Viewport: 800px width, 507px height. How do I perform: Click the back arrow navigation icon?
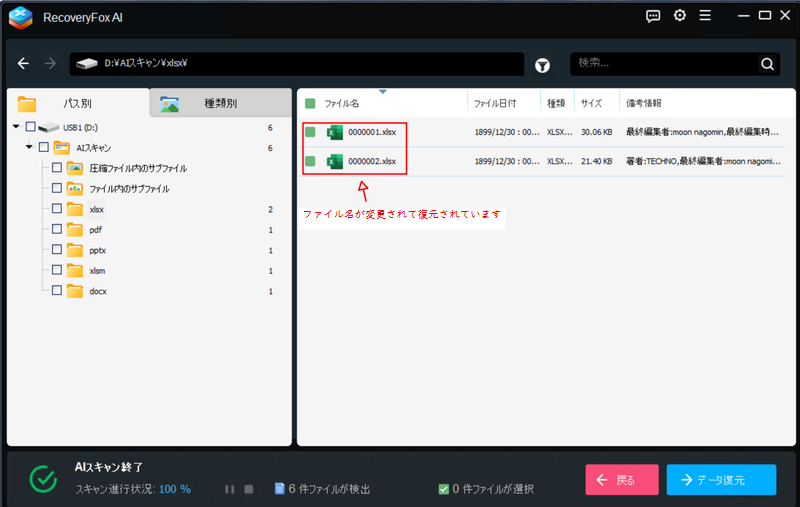(x=24, y=64)
